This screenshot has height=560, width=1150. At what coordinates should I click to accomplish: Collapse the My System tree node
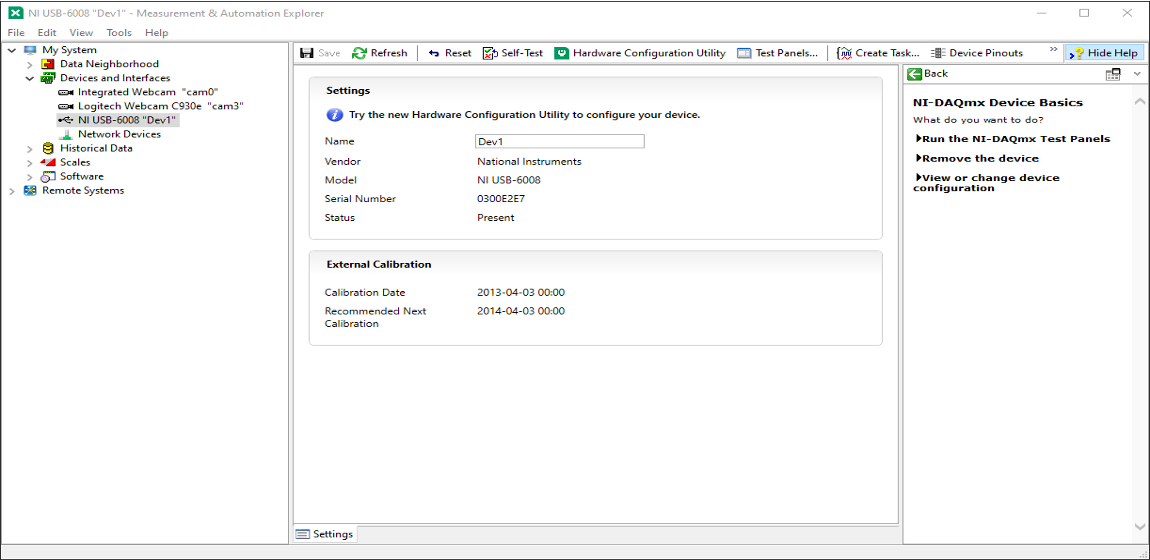12,50
